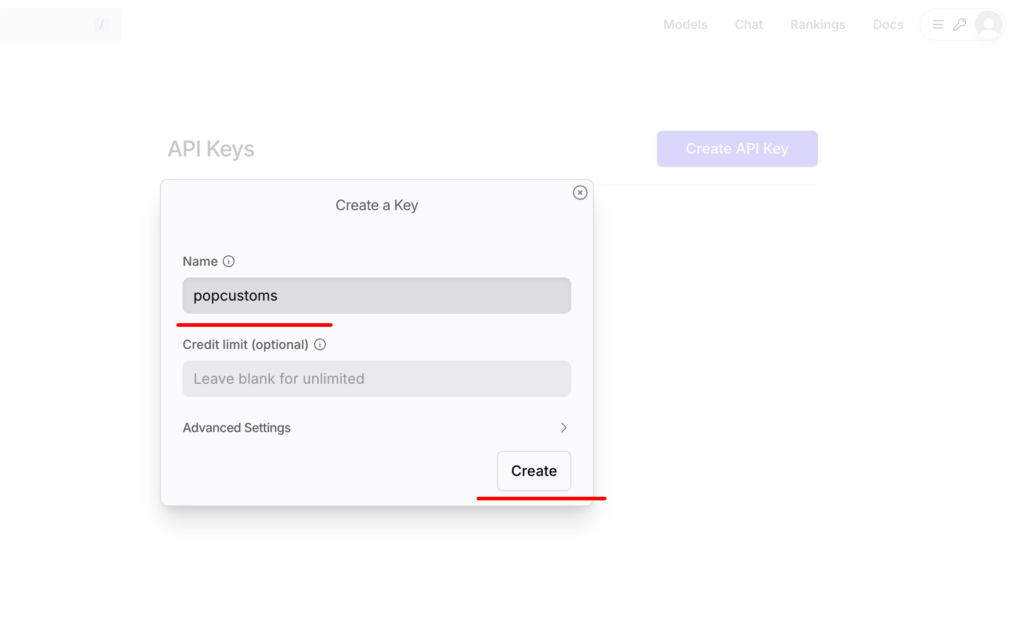Close the Create a Key dialog

[580, 193]
